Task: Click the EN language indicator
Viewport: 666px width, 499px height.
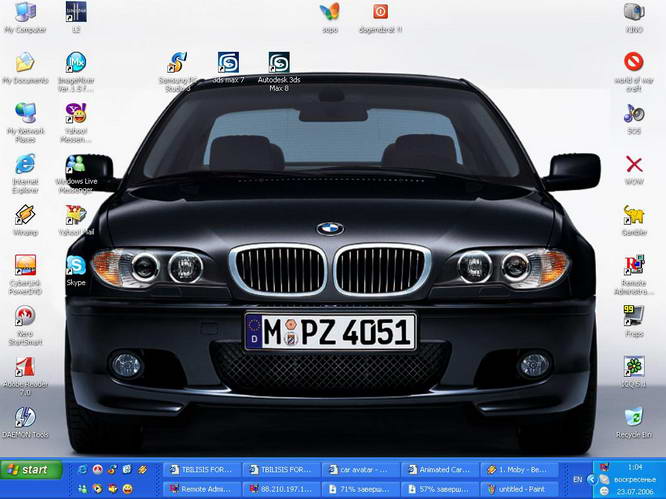Action: pos(577,479)
